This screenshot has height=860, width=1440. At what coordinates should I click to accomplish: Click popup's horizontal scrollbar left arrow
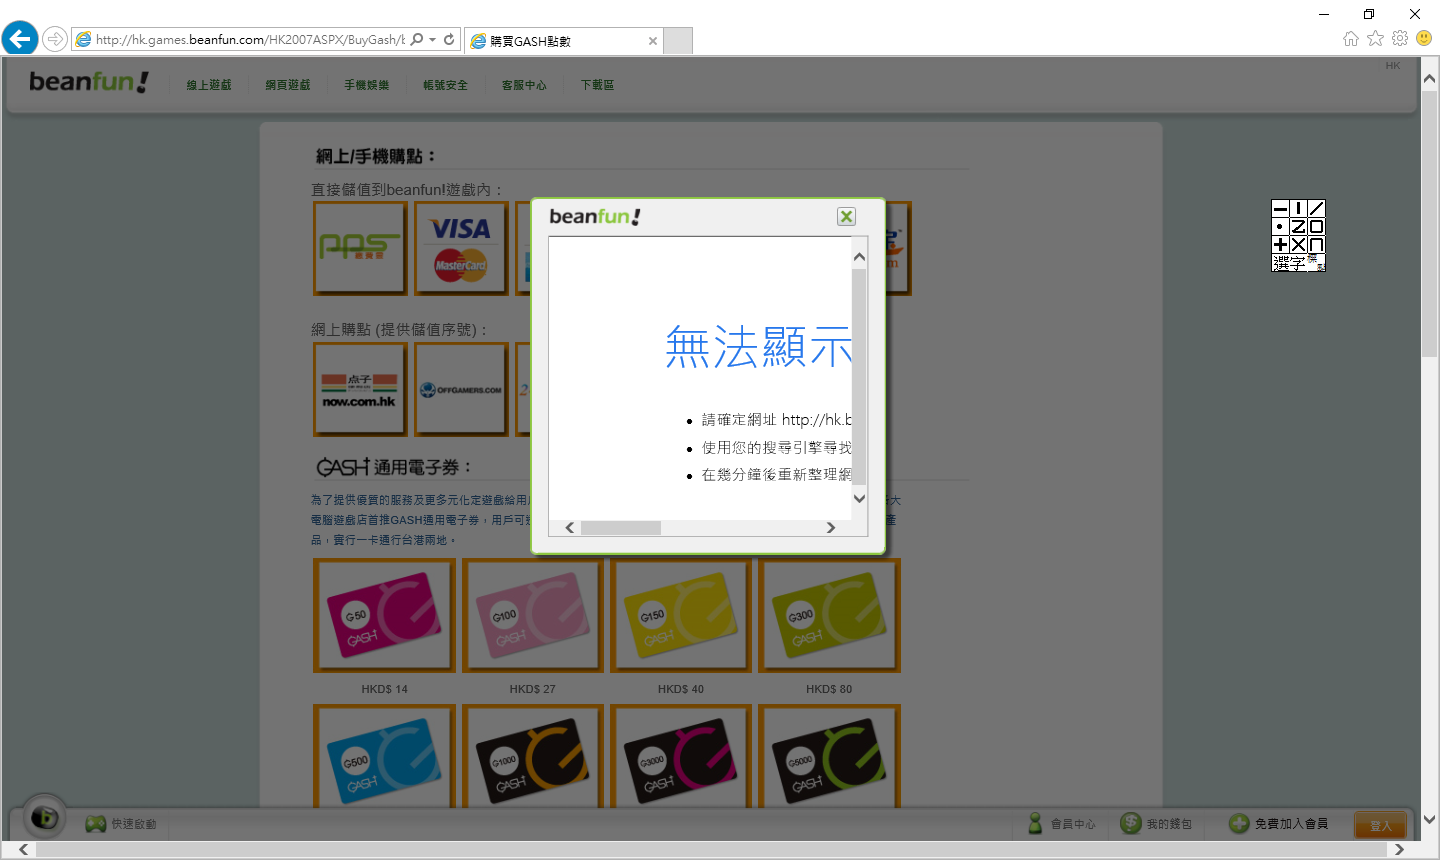coord(570,528)
